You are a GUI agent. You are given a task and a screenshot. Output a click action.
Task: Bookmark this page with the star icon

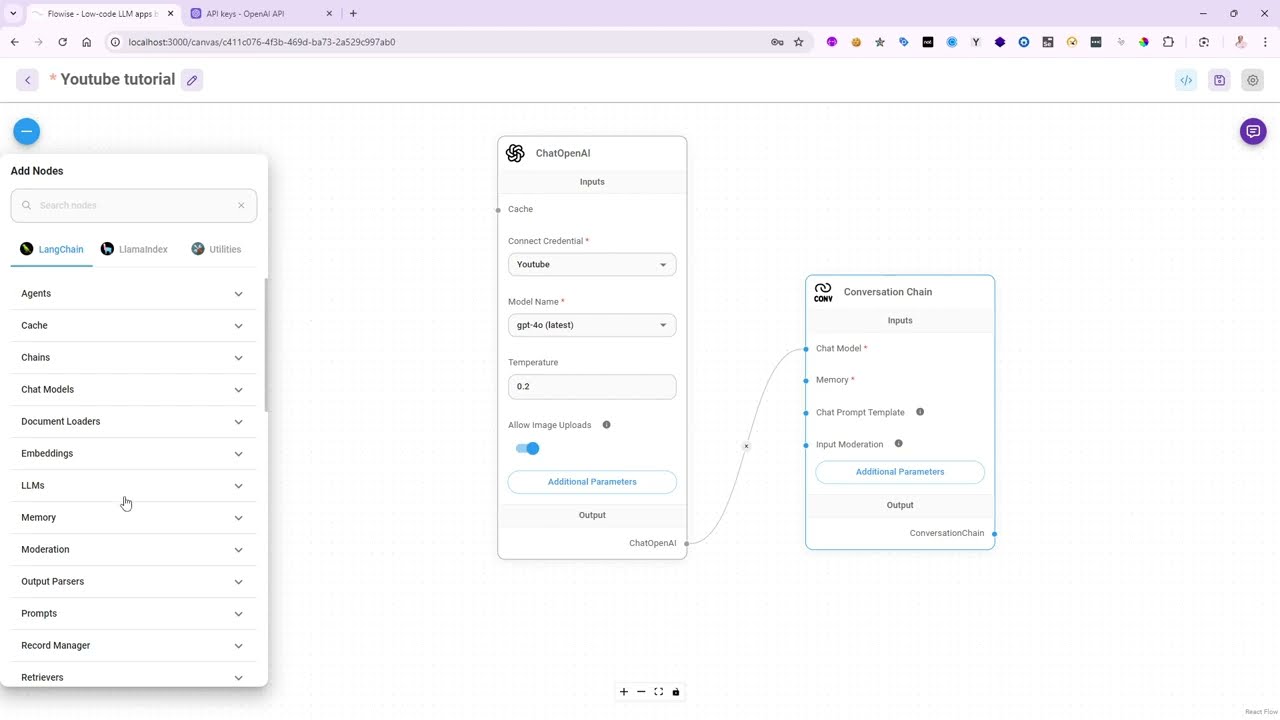coord(798,42)
